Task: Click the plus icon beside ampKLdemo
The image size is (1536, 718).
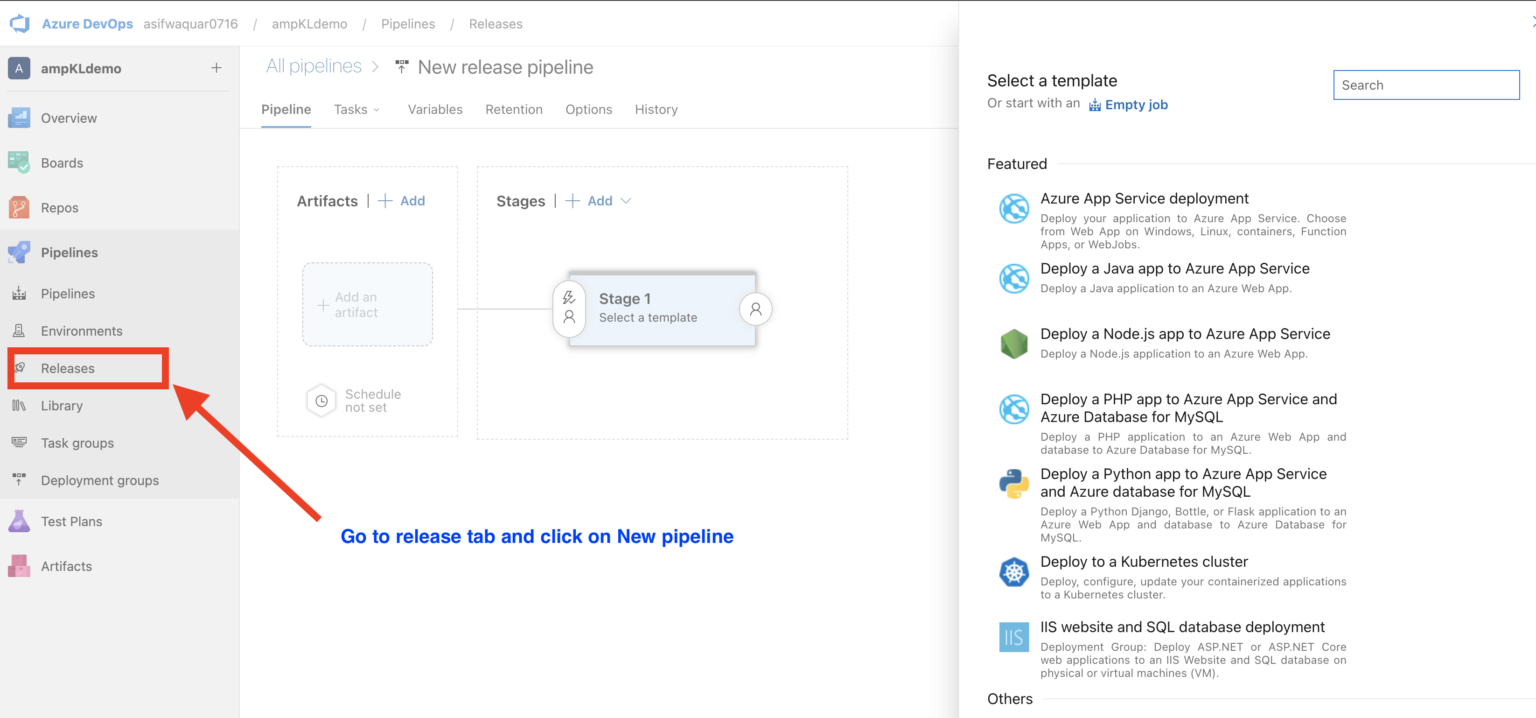Action: [x=217, y=68]
